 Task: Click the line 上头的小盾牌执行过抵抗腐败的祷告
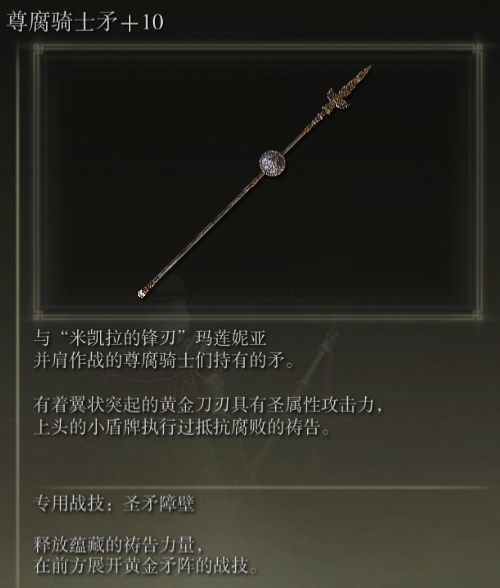point(182,427)
